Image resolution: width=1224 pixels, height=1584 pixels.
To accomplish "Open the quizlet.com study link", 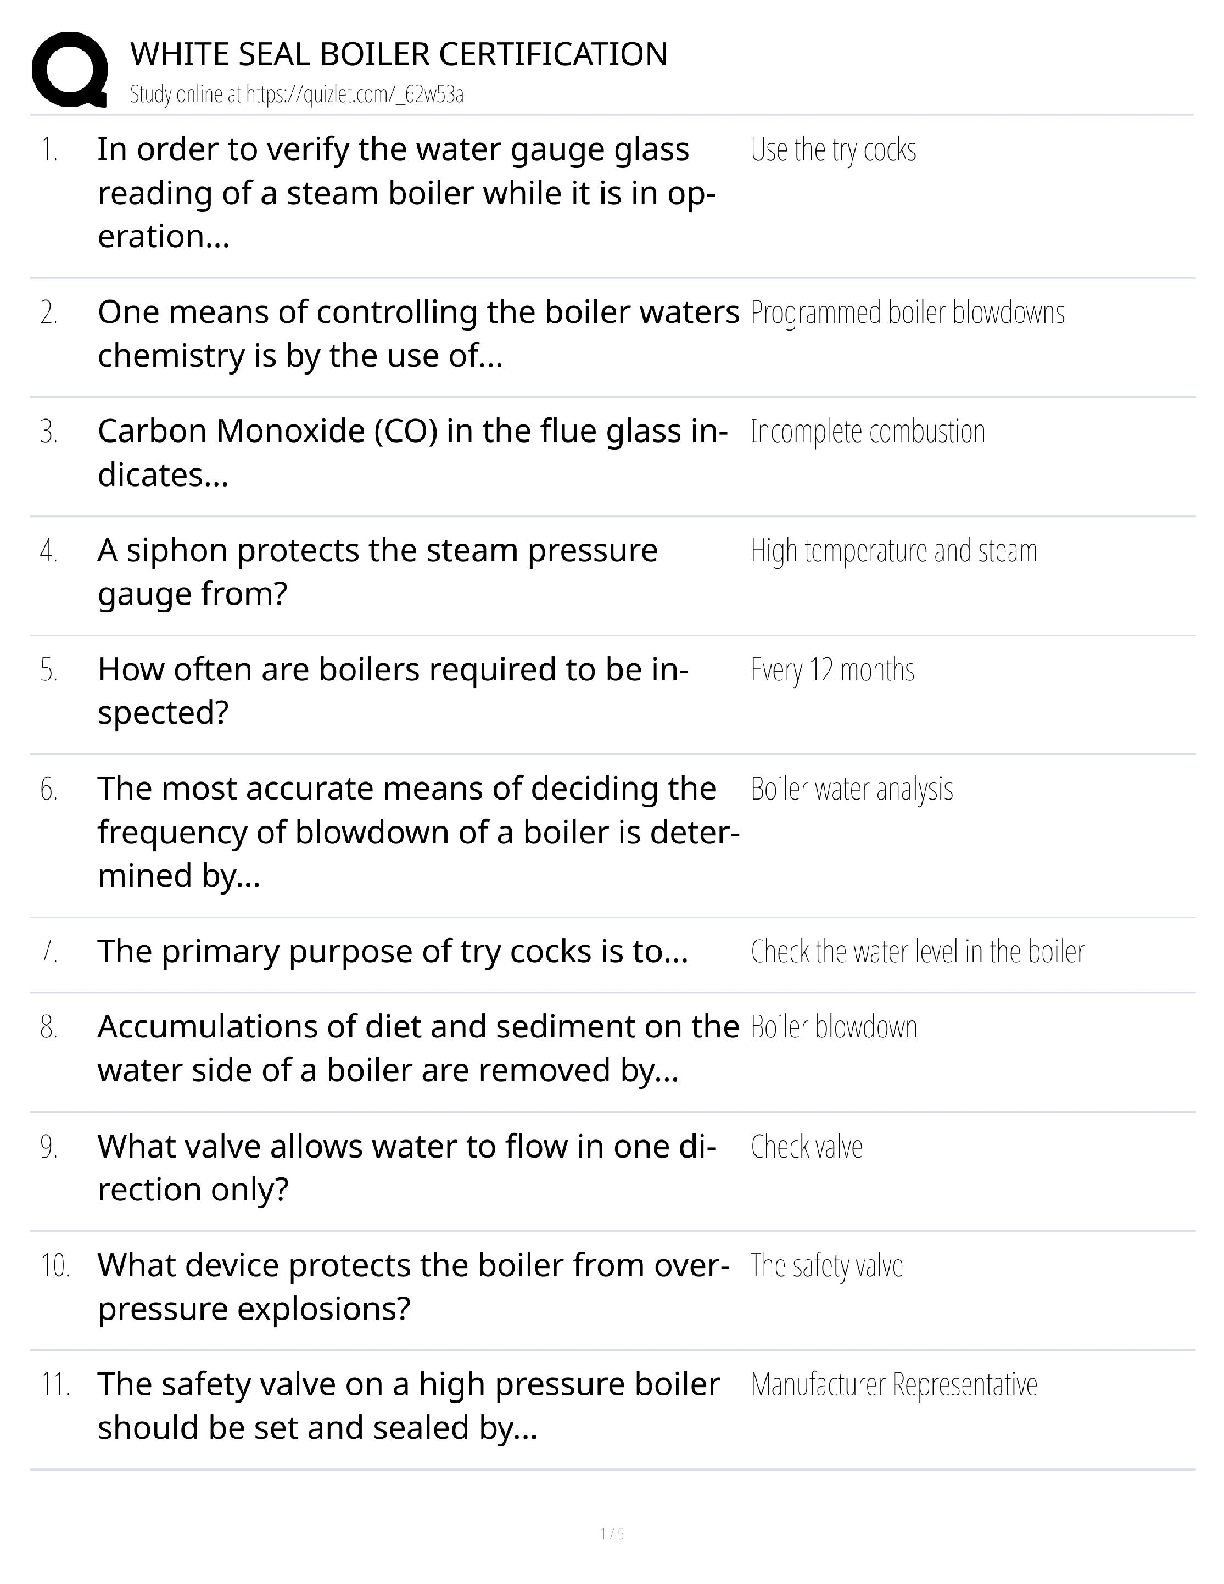I will (297, 95).
